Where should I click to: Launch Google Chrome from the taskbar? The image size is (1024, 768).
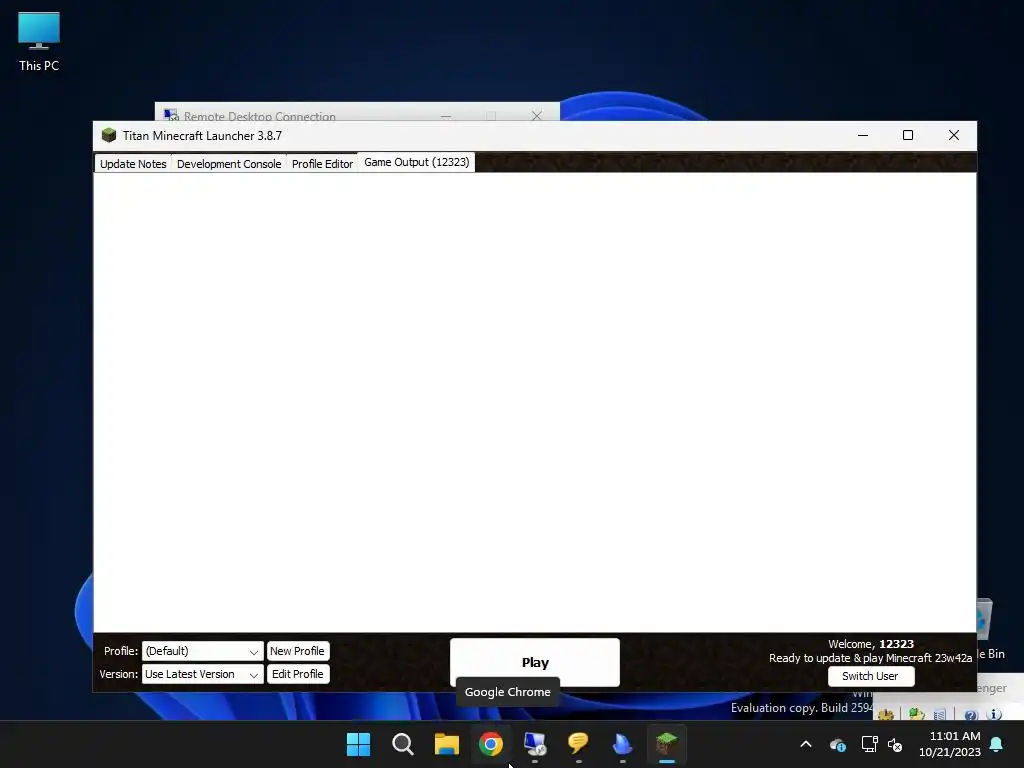click(x=490, y=744)
